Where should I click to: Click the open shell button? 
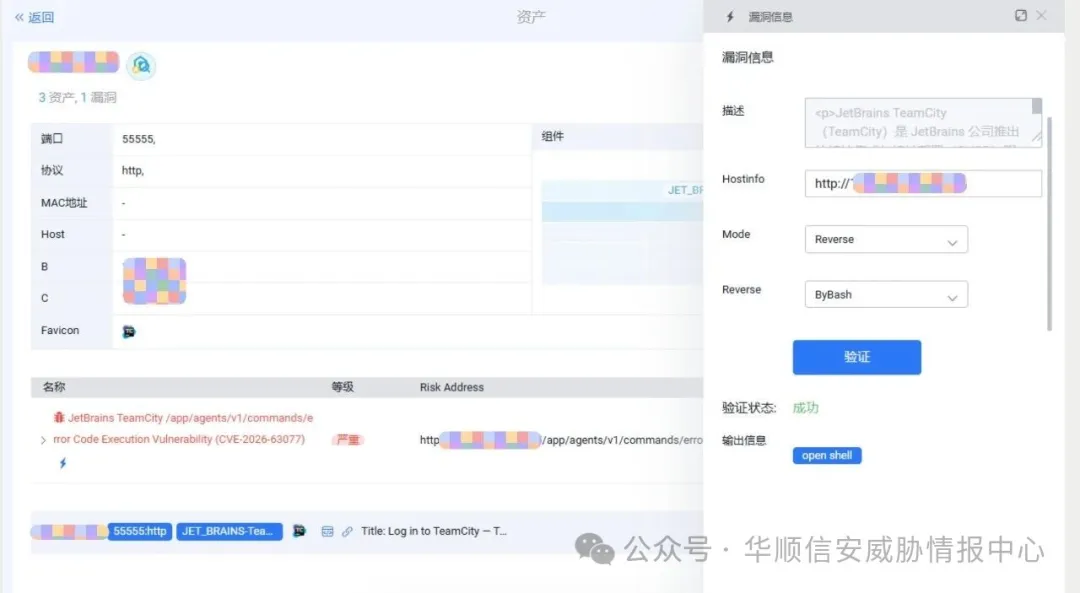[827, 455]
